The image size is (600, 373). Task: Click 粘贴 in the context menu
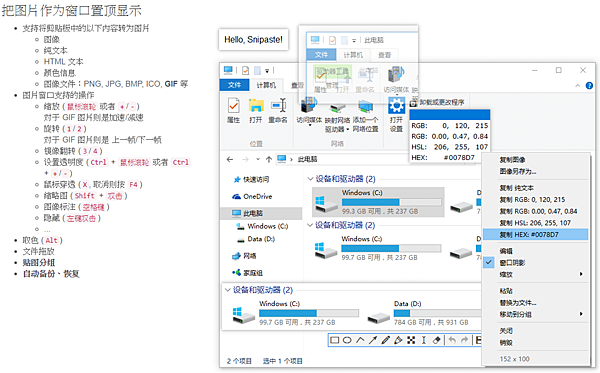point(506,291)
